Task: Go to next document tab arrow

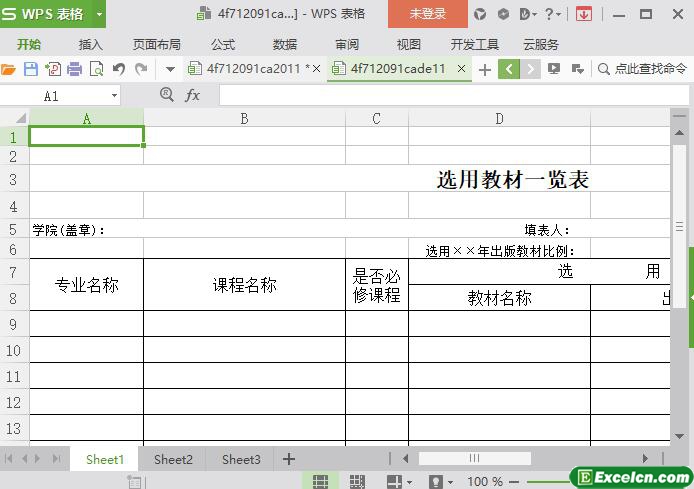Action: pyautogui.click(x=530, y=69)
